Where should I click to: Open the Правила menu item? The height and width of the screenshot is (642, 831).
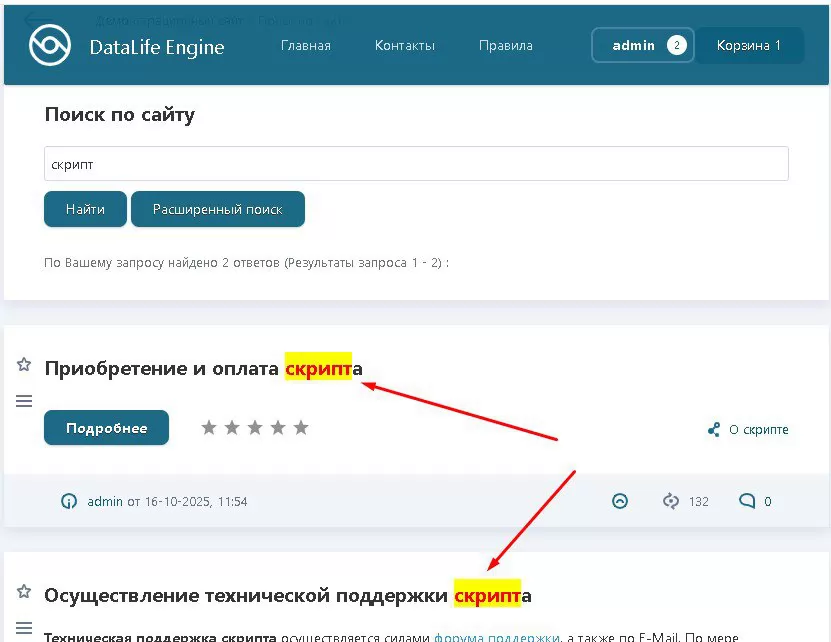(x=505, y=46)
